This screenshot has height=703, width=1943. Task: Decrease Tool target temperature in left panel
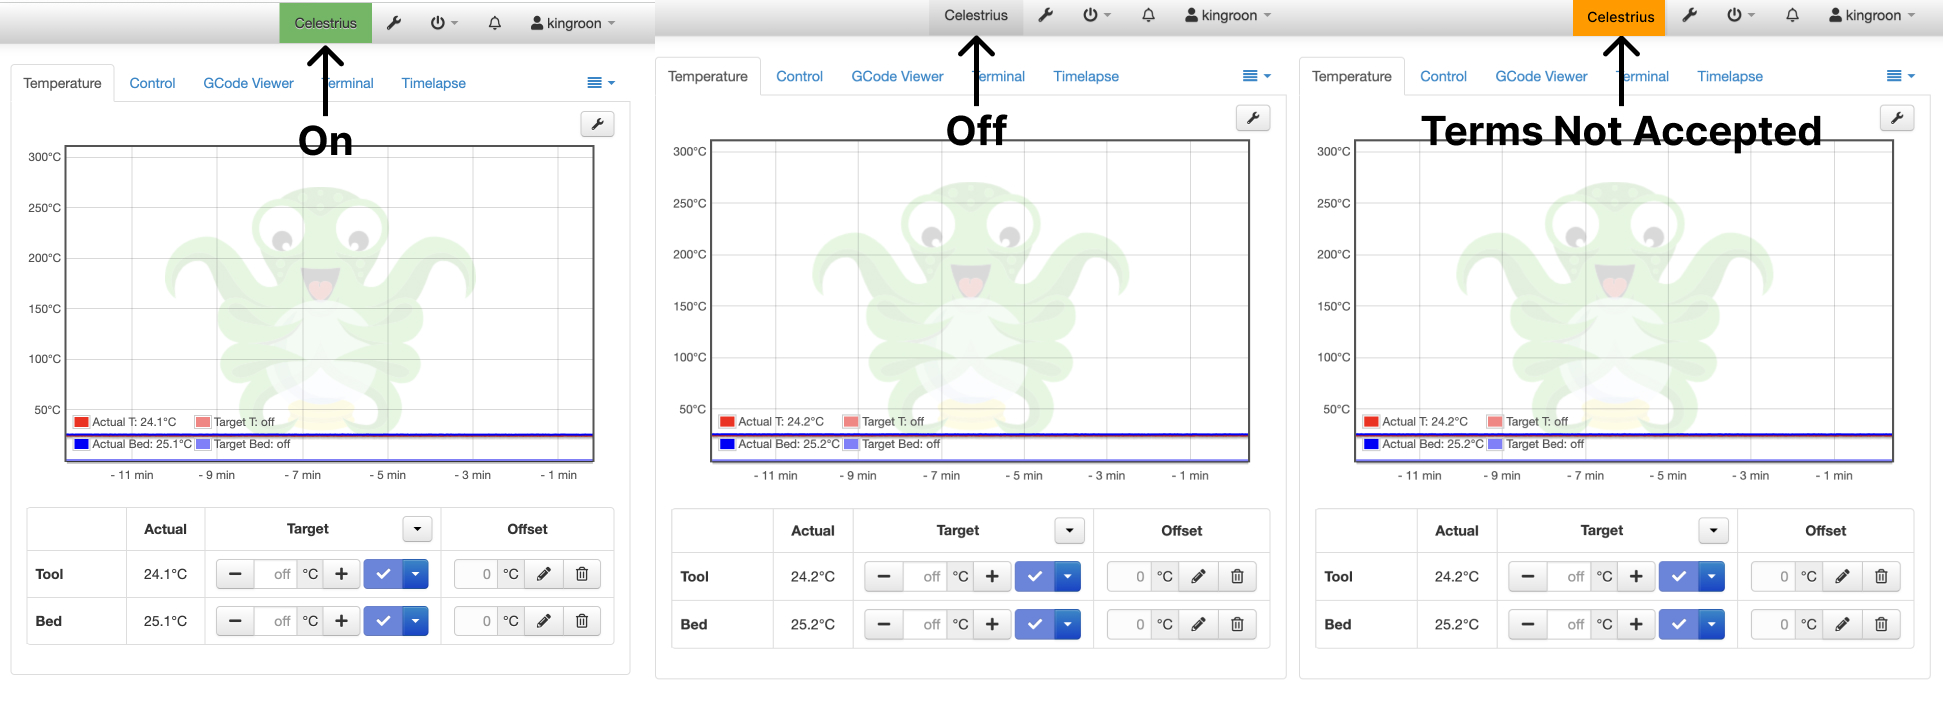(x=235, y=574)
